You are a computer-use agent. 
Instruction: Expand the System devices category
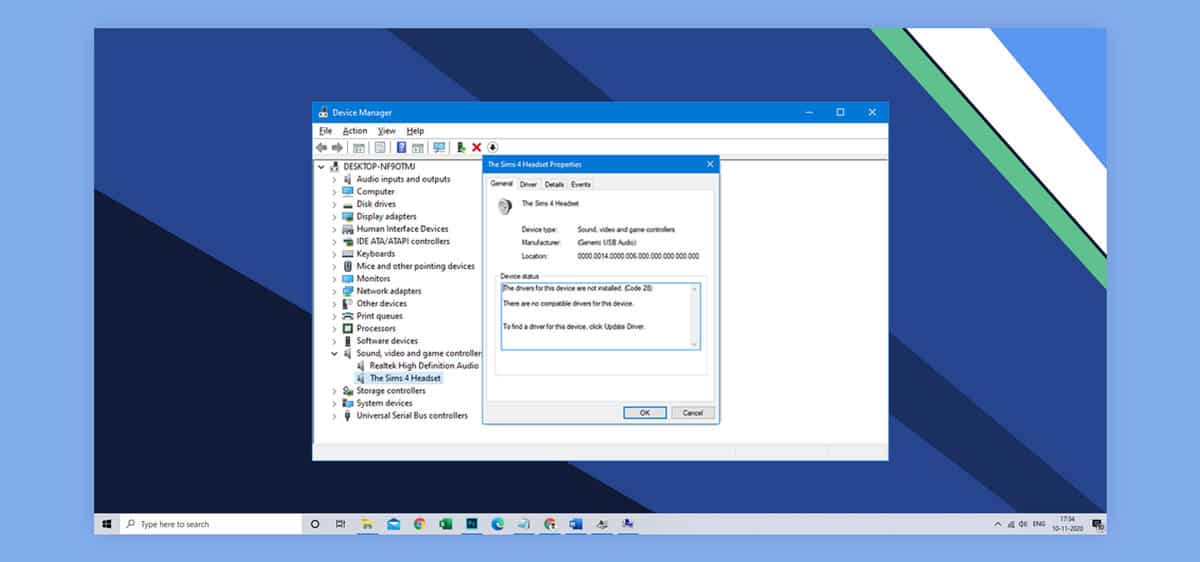pyautogui.click(x=334, y=403)
